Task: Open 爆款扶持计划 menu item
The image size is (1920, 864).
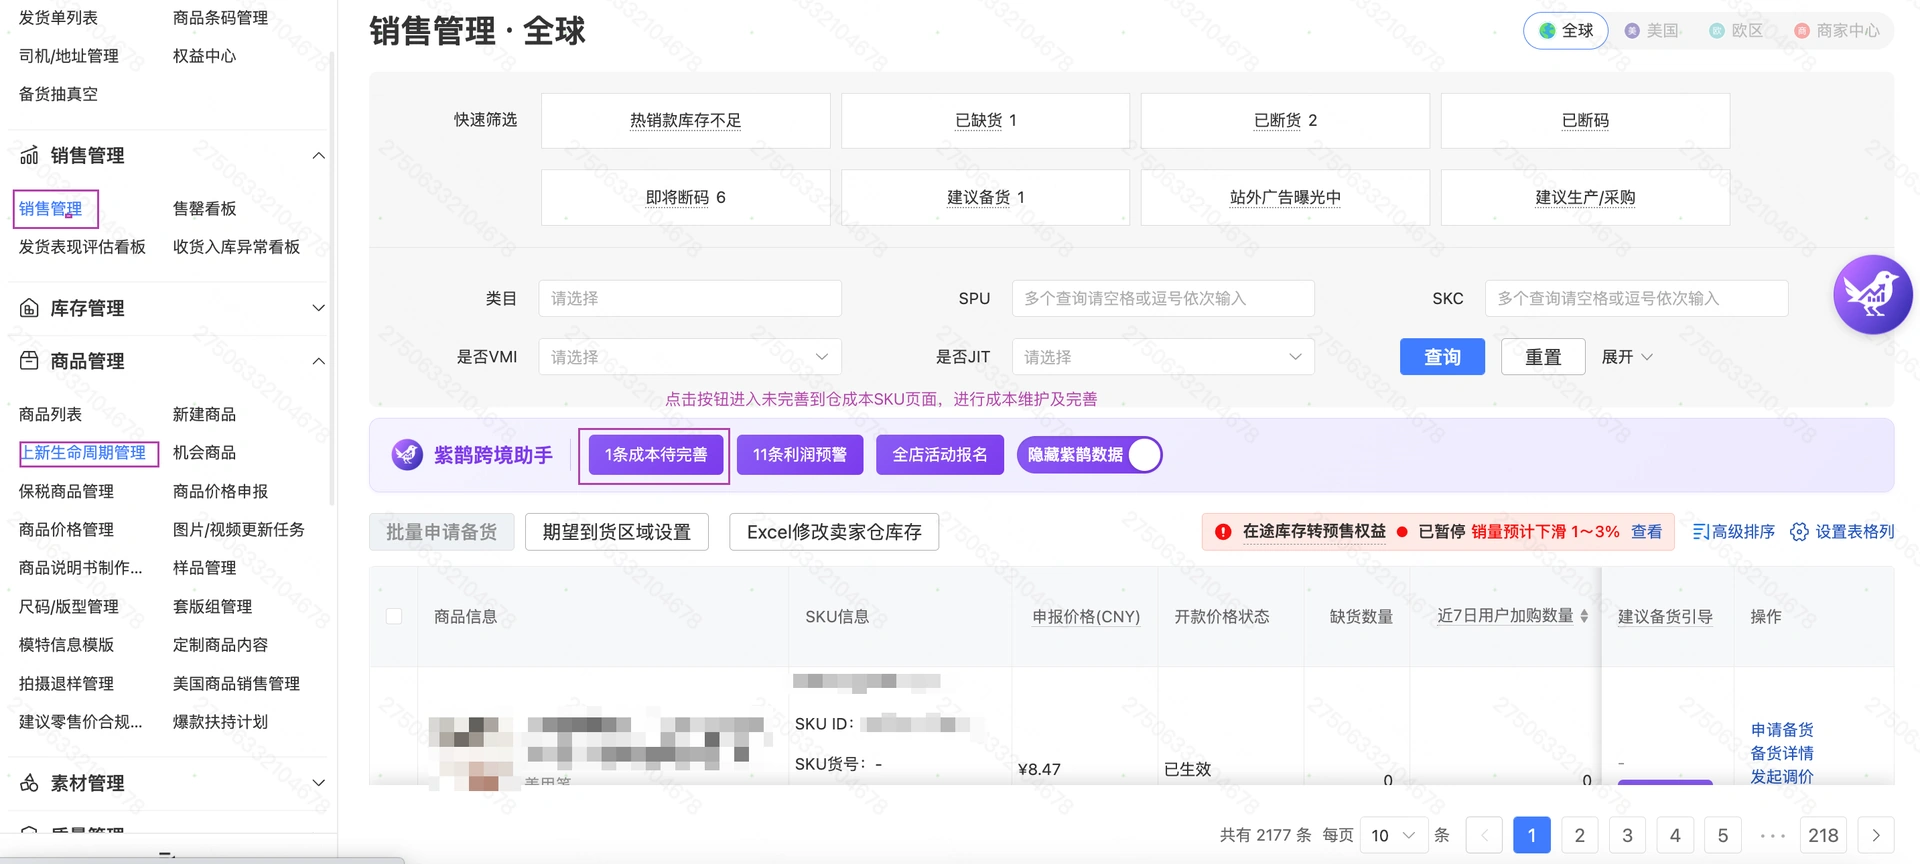Action: [x=221, y=722]
